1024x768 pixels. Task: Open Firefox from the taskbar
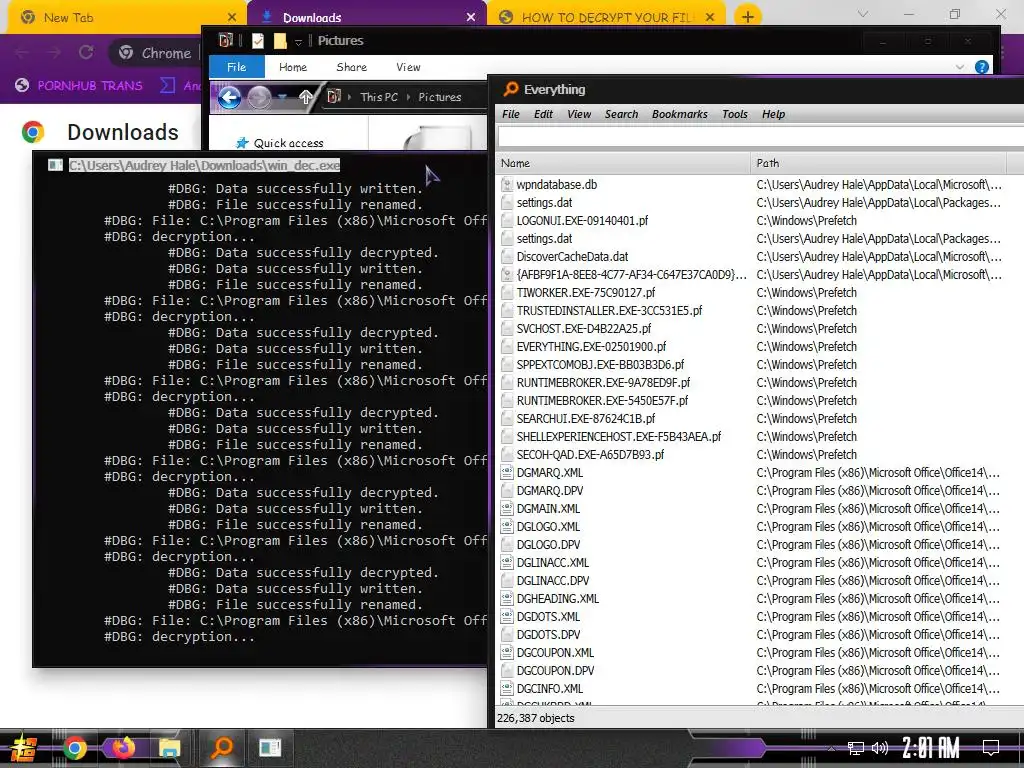pyautogui.click(x=123, y=747)
